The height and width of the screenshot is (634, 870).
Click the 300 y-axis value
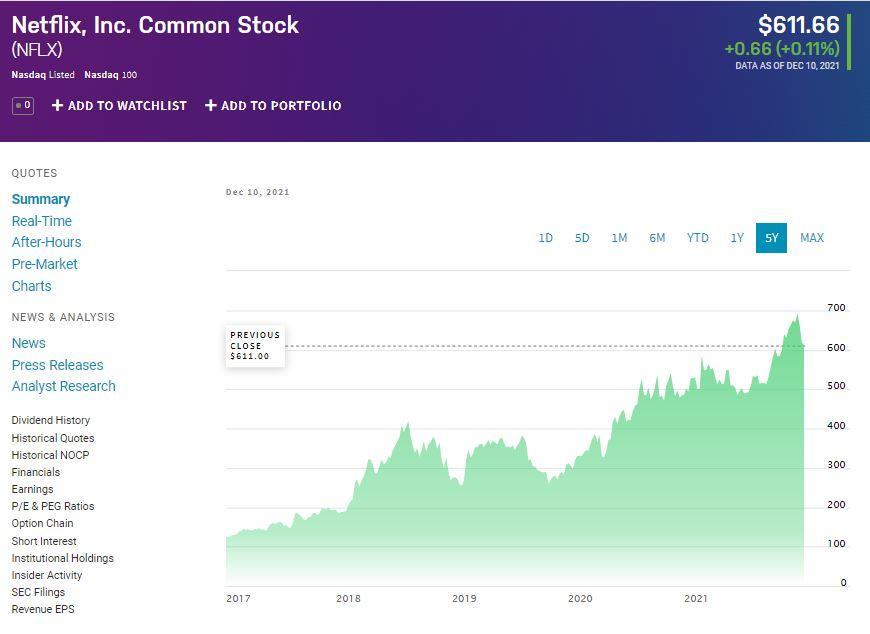tap(836, 465)
